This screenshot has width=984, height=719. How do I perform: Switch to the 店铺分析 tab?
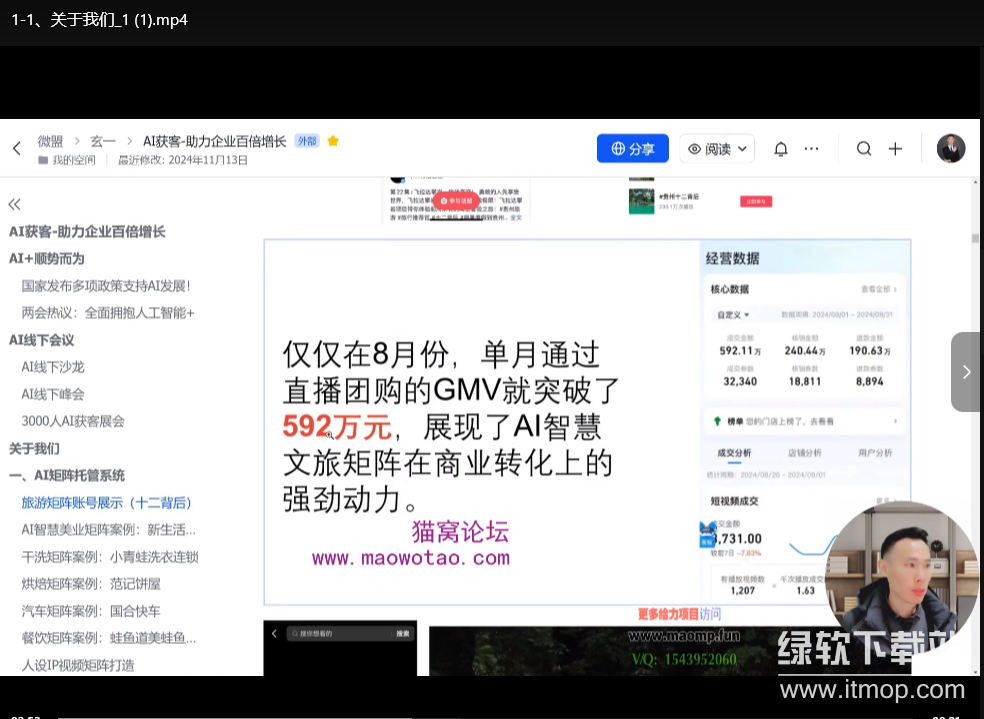[804, 453]
